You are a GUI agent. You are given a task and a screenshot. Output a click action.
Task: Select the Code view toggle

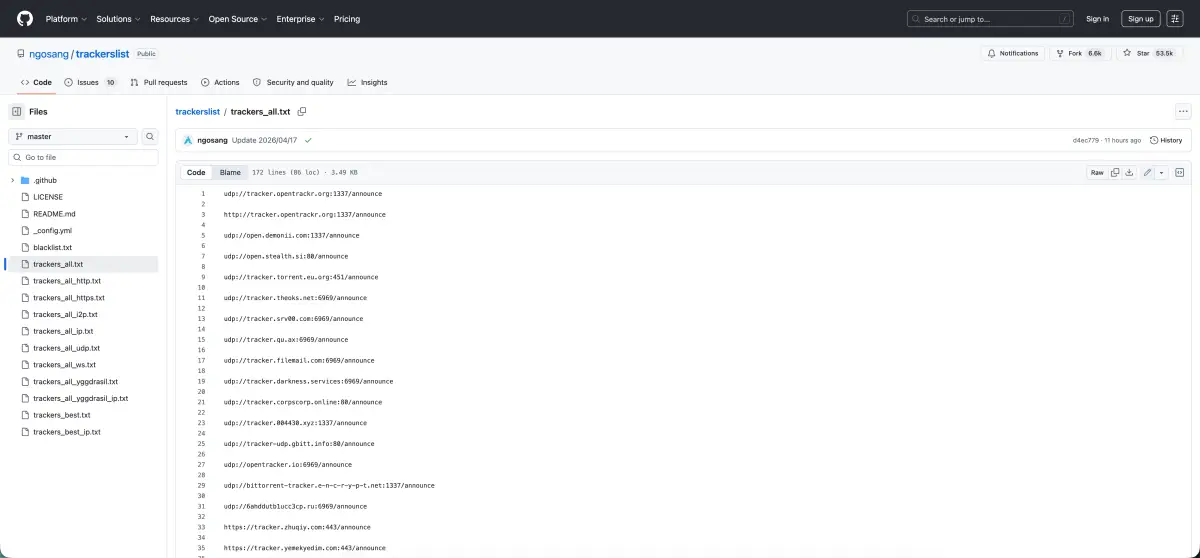[x=196, y=172]
